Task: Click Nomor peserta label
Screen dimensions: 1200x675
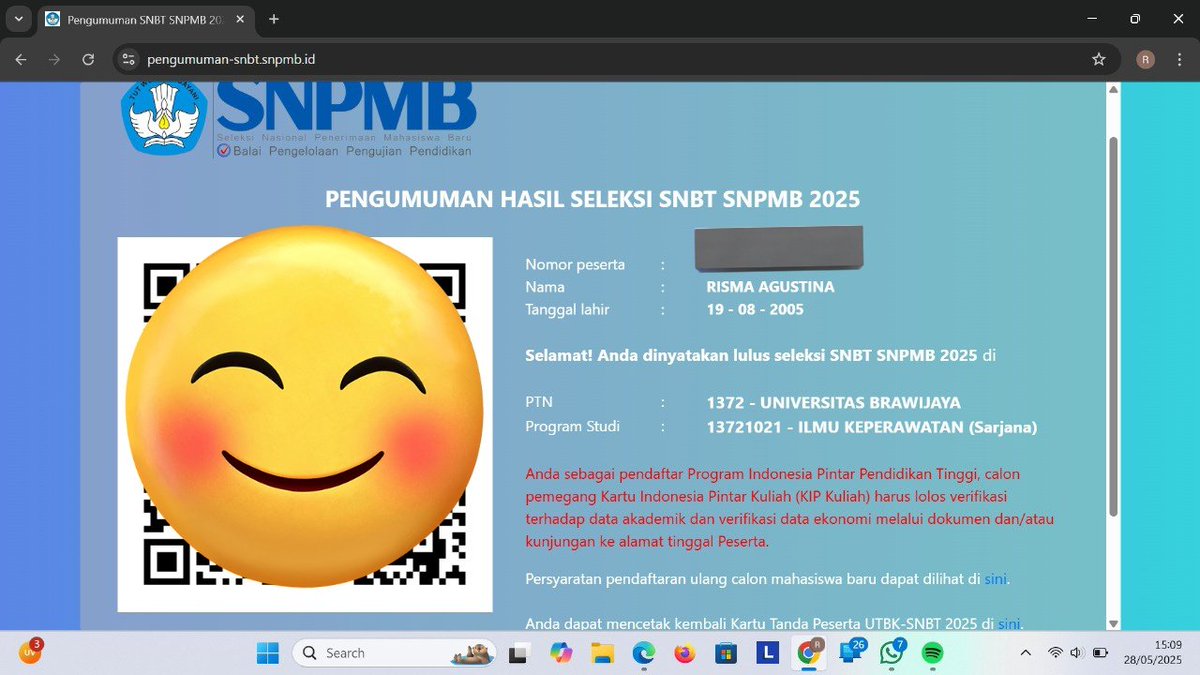Action: [x=575, y=265]
